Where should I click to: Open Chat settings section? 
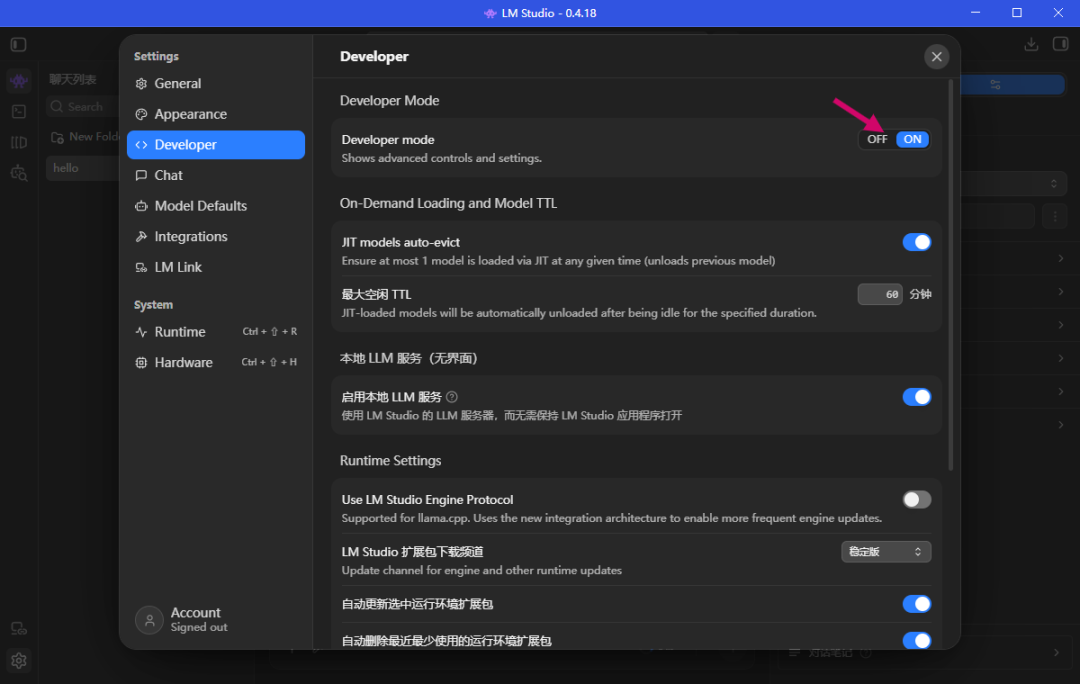[216, 175]
